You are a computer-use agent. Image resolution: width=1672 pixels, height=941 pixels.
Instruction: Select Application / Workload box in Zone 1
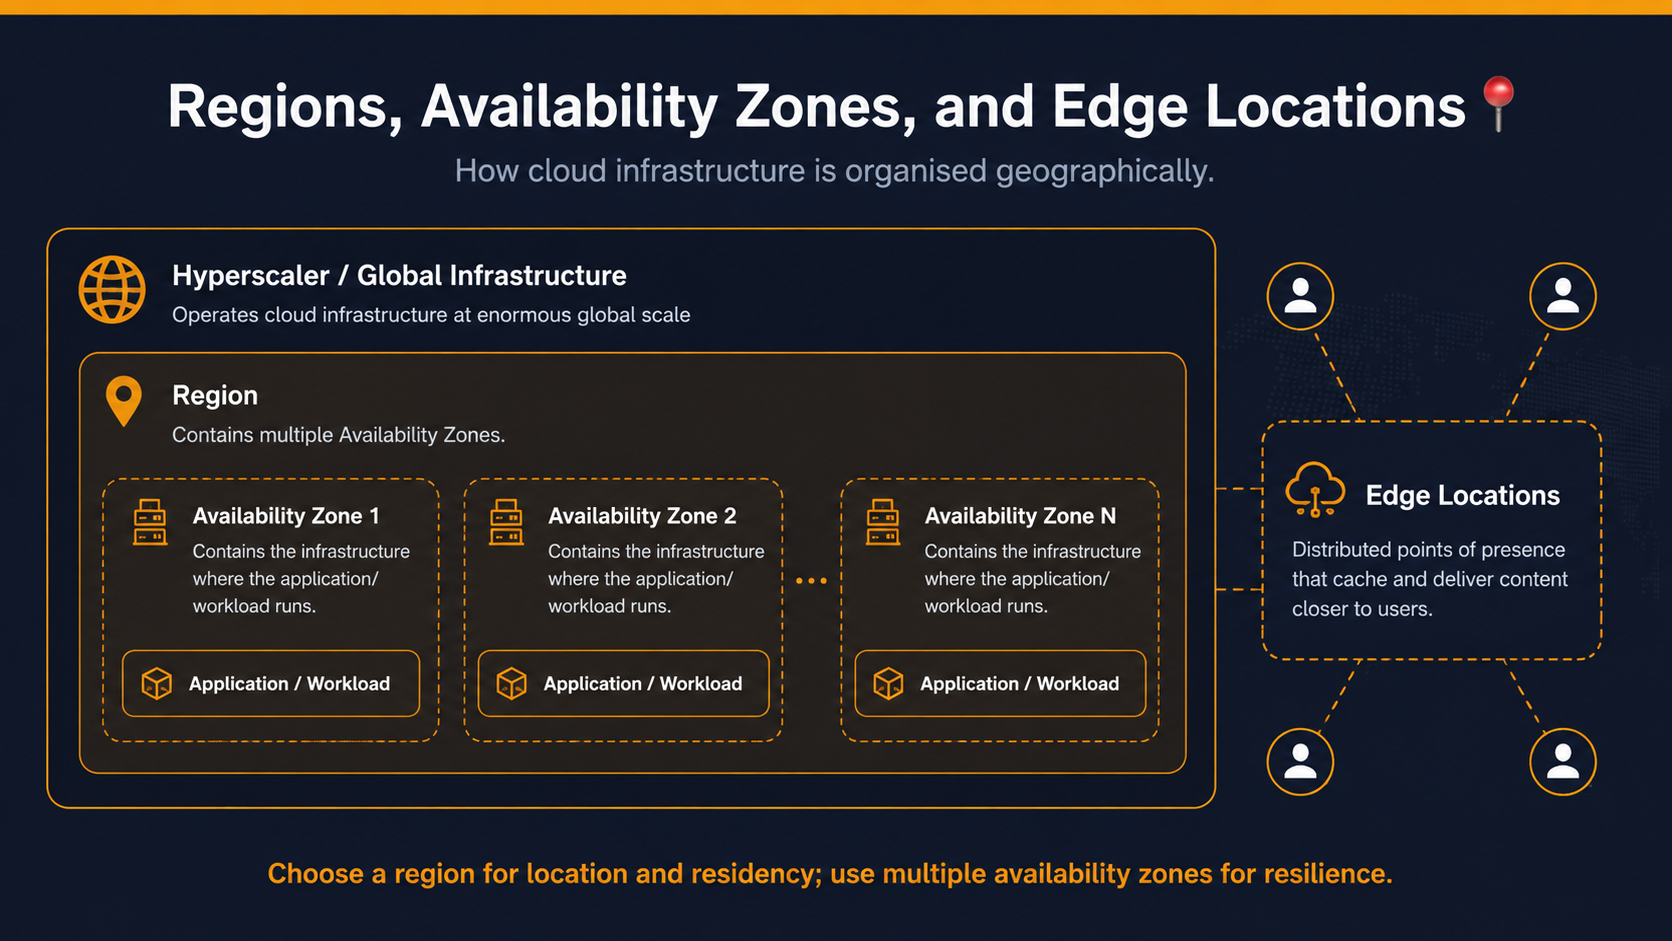point(271,684)
